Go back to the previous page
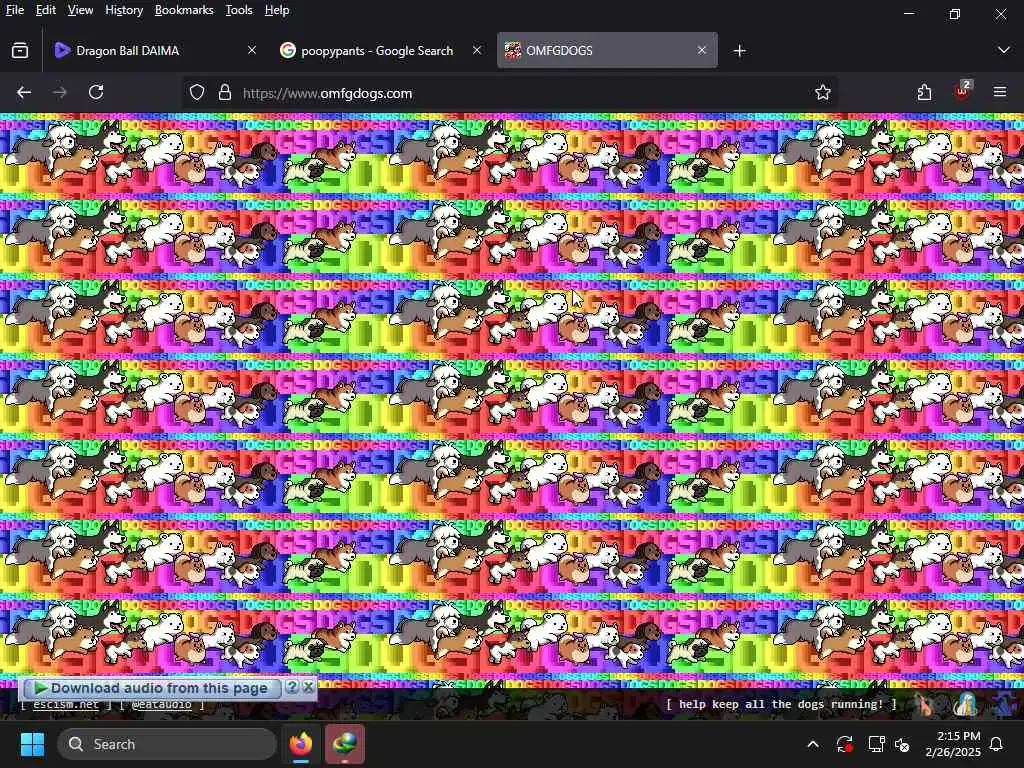The image size is (1024, 768). [x=24, y=92]
